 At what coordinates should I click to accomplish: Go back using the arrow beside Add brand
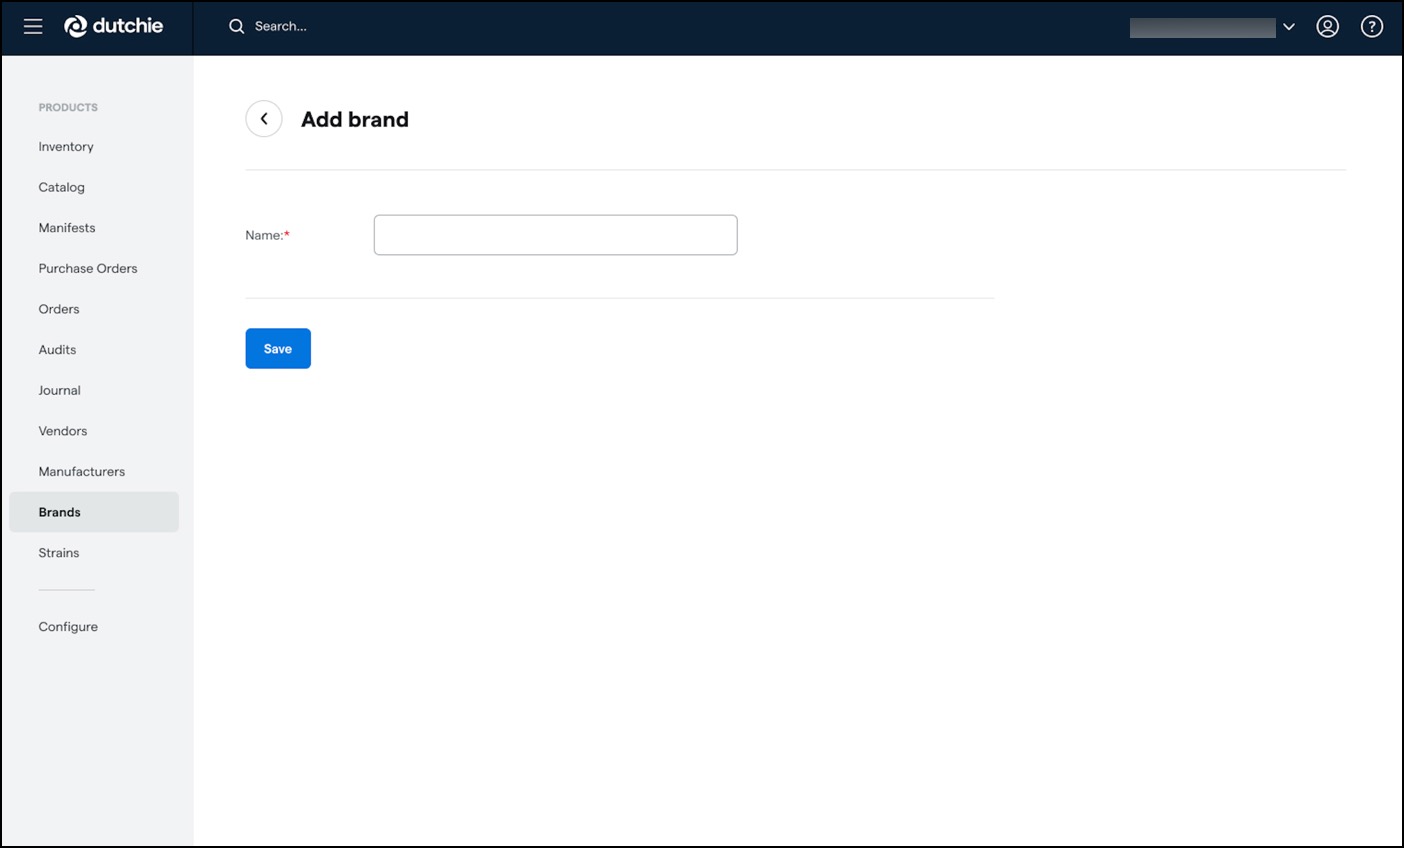[x=264, y=119]
